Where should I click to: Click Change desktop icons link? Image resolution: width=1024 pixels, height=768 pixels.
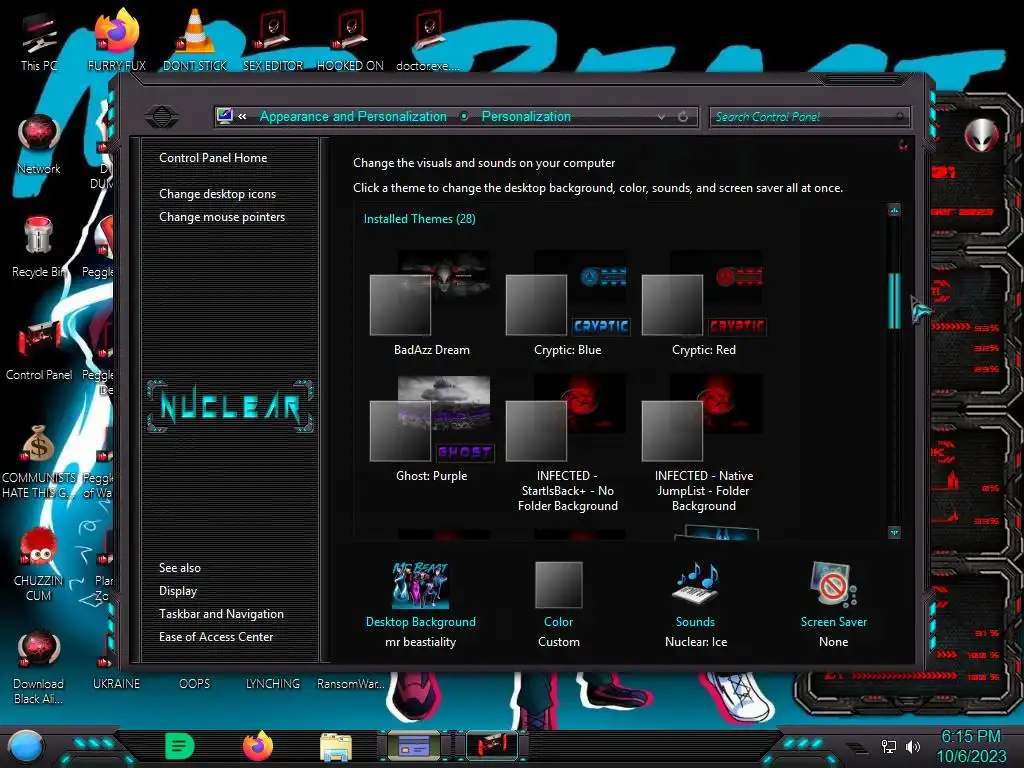click(217, 194)
